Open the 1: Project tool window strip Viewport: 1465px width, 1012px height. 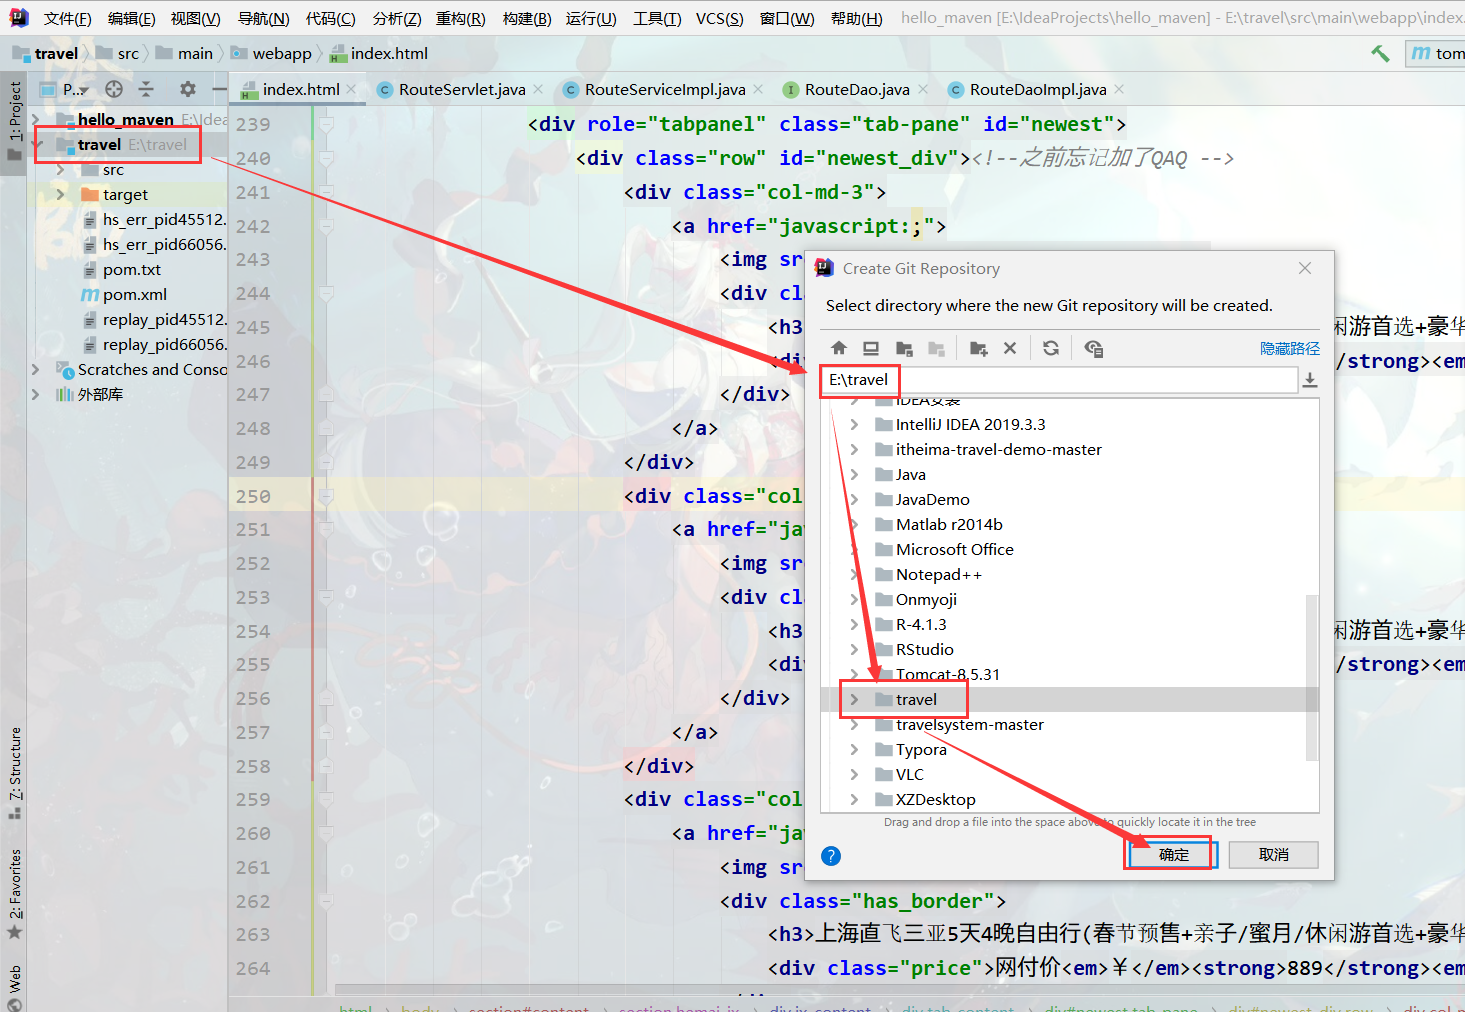[x=14, y=120]
